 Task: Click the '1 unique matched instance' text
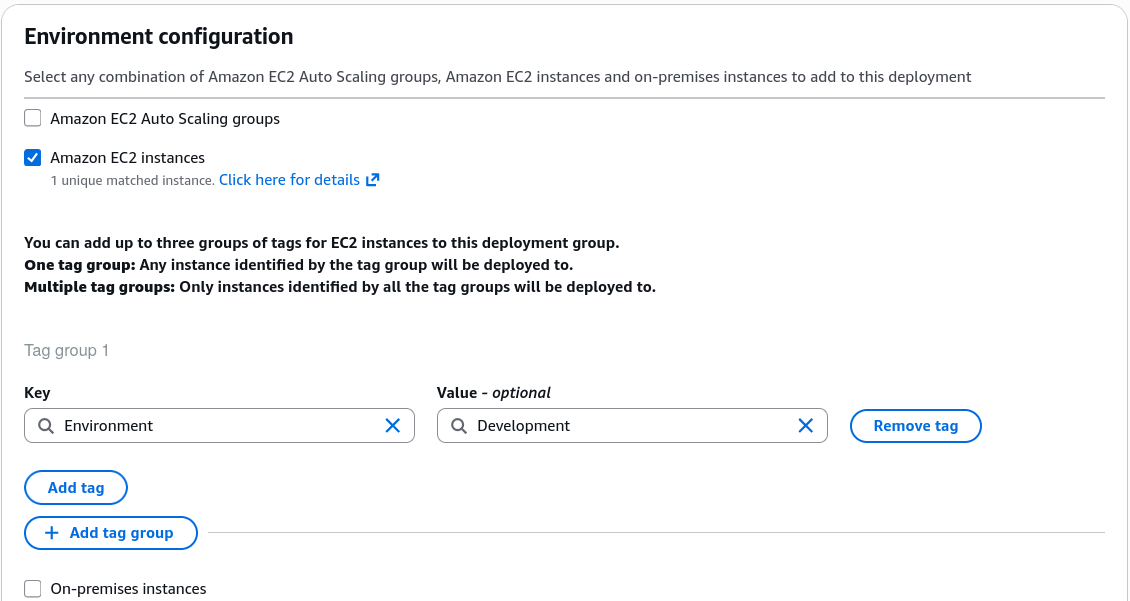[x=133, y=180]
